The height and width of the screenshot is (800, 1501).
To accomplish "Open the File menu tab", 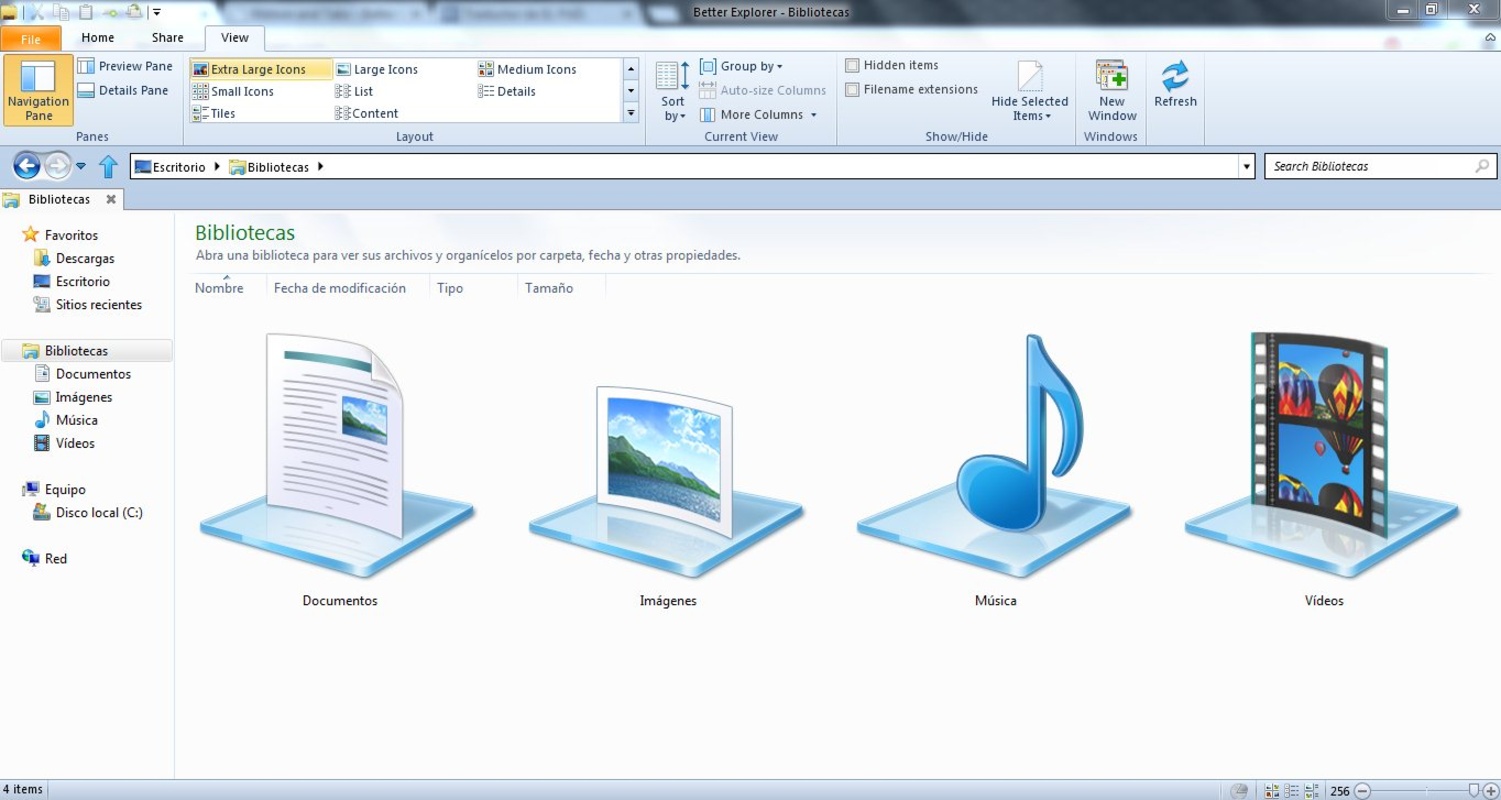I will (31, 39).
